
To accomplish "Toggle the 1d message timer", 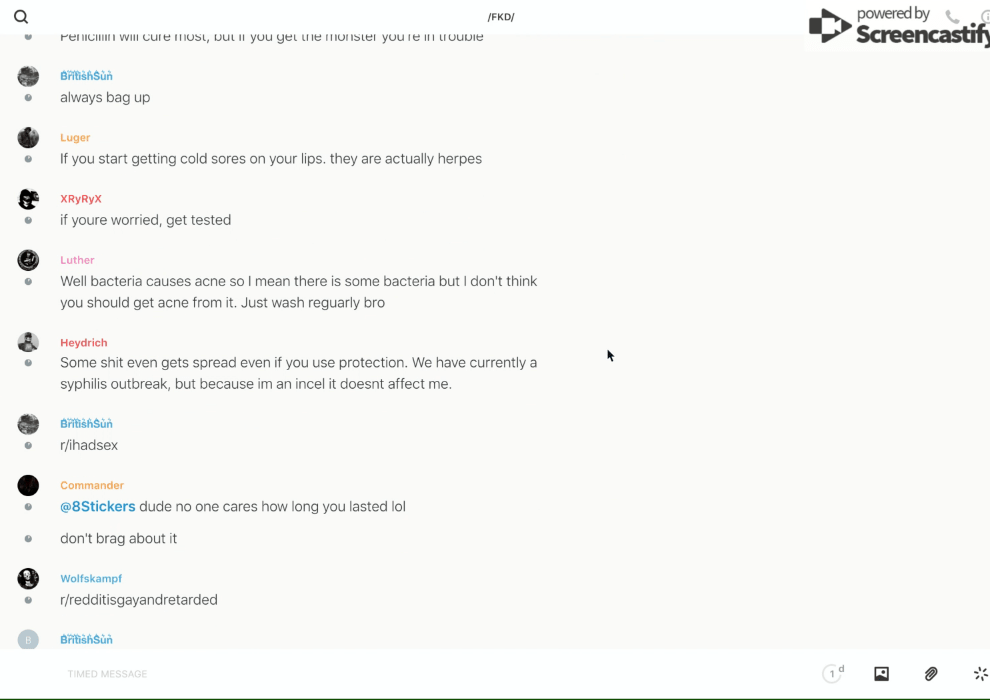I will pos(833,674).
